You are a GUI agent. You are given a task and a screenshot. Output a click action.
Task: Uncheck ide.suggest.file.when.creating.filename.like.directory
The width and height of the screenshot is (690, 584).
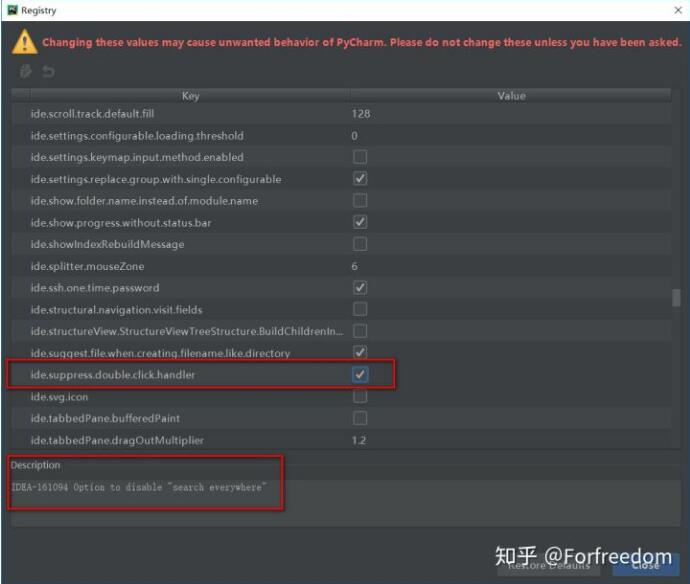point(360,353)
